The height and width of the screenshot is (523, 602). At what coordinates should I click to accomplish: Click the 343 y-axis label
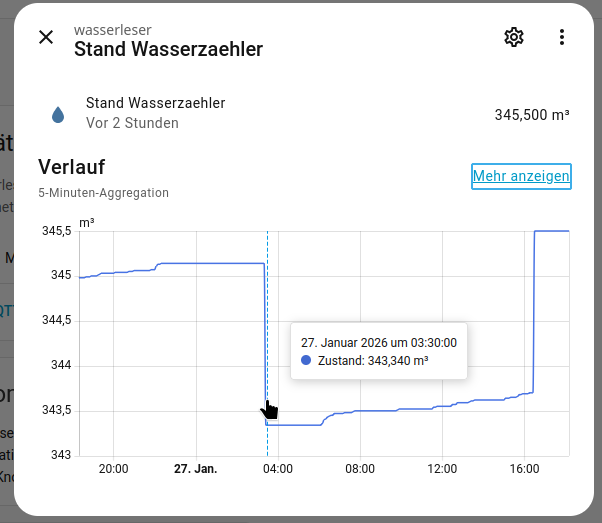61,455
